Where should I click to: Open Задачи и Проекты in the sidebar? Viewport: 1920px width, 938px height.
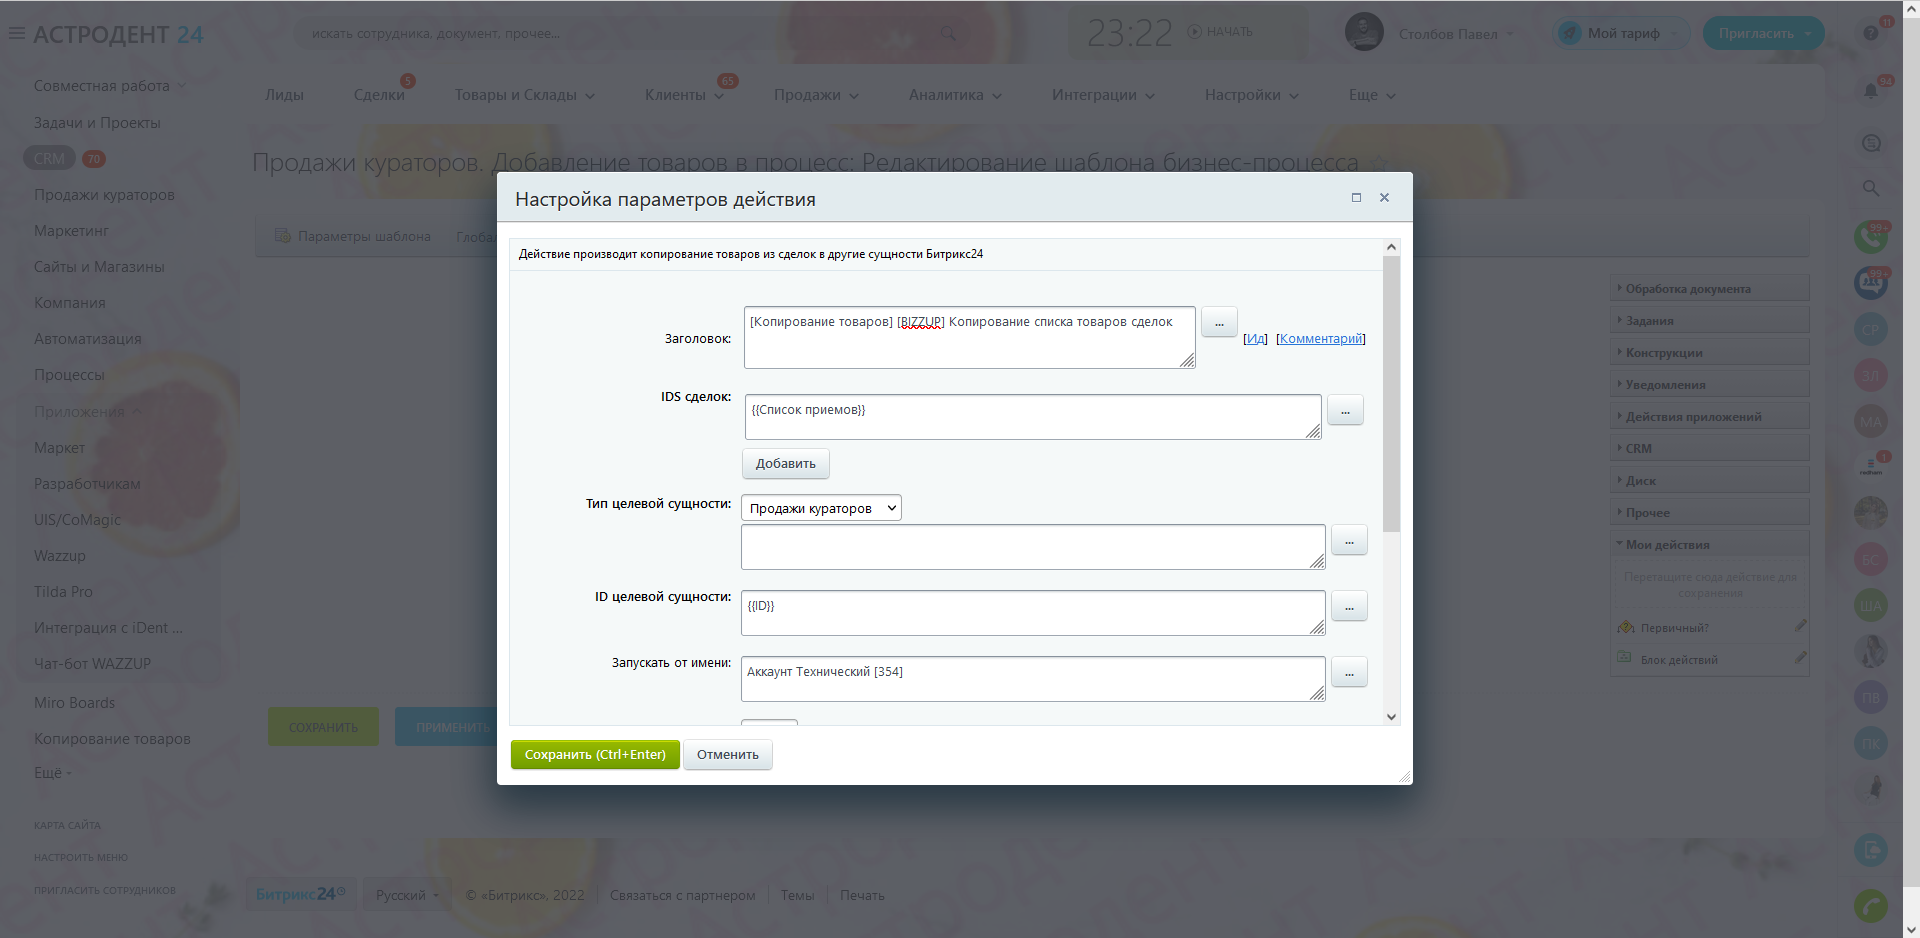coord(97,123)
